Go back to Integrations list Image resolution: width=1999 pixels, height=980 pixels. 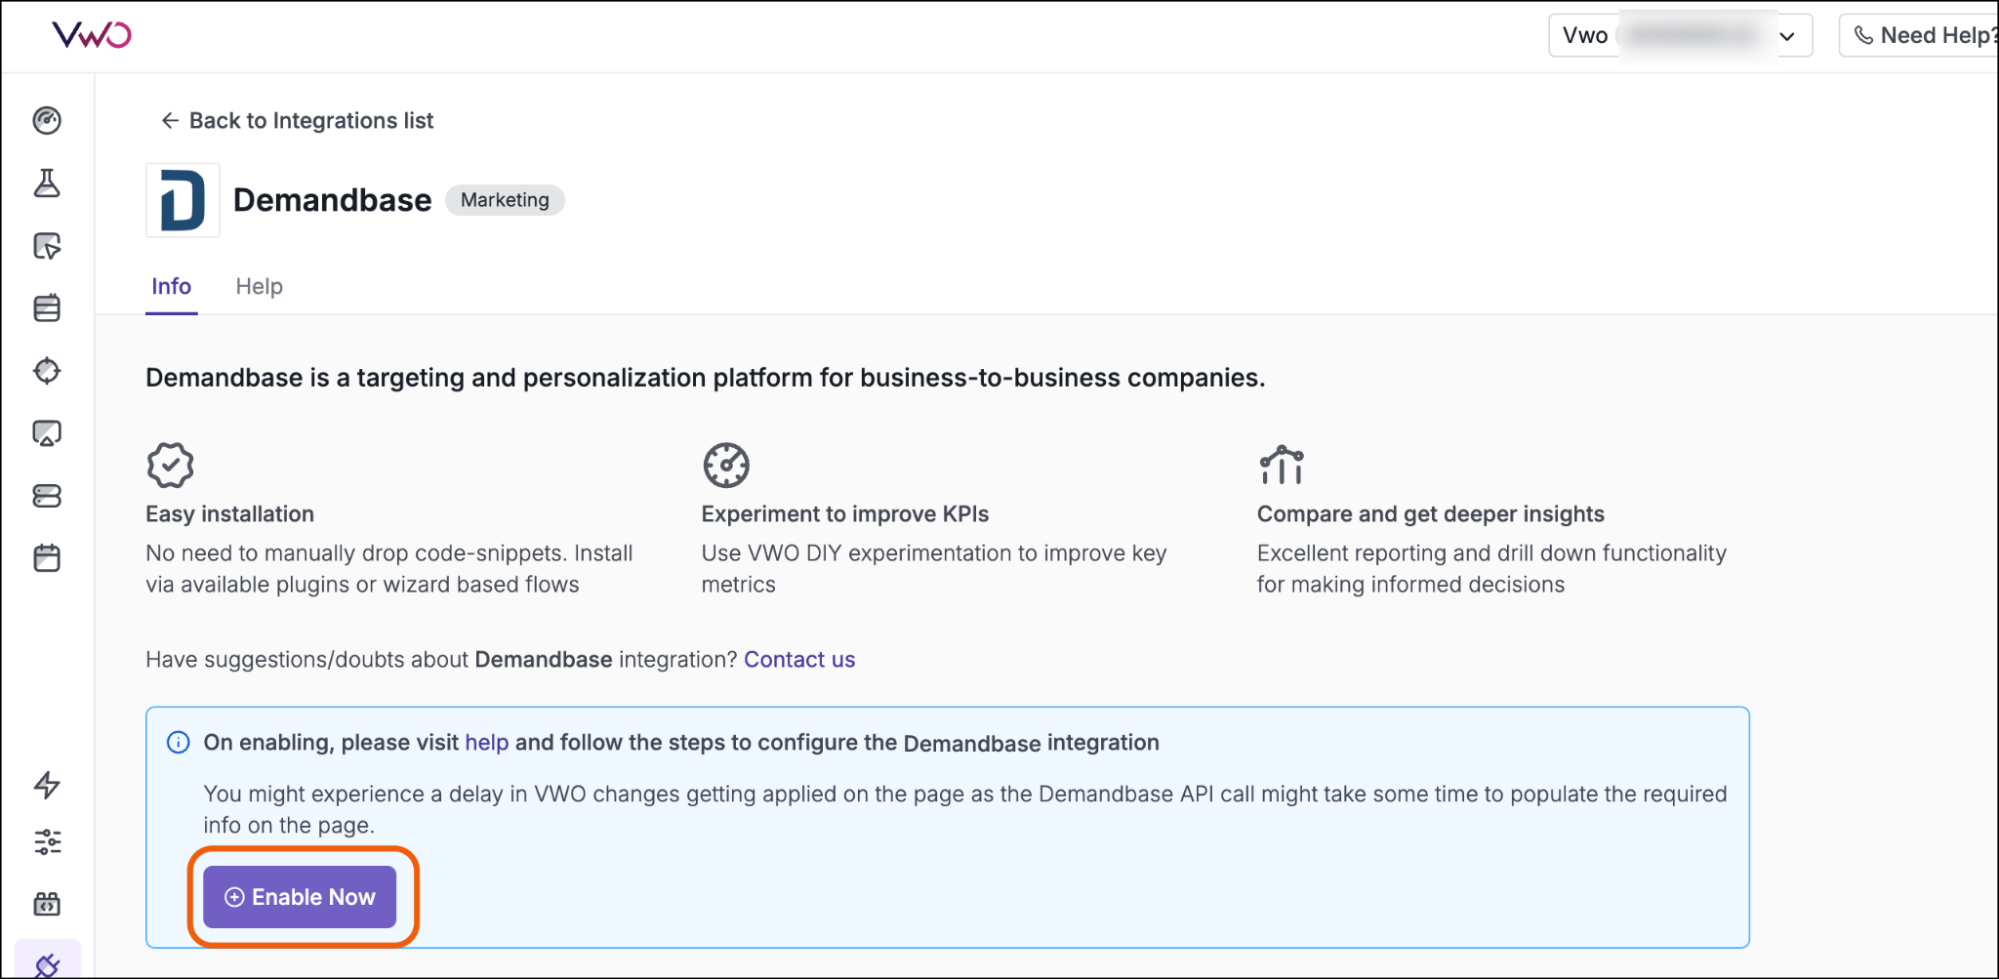(x=297, y=121)
